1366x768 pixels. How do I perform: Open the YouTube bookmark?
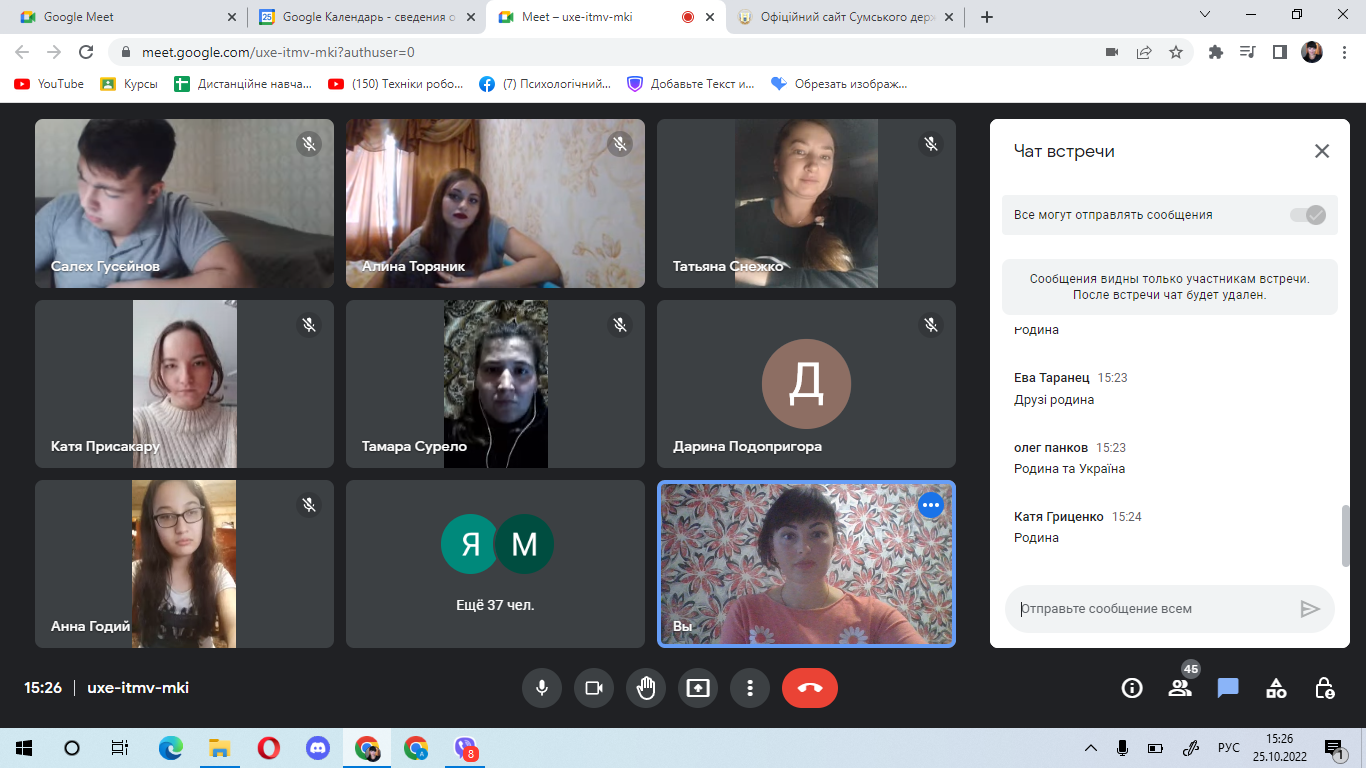pos(49,84)
